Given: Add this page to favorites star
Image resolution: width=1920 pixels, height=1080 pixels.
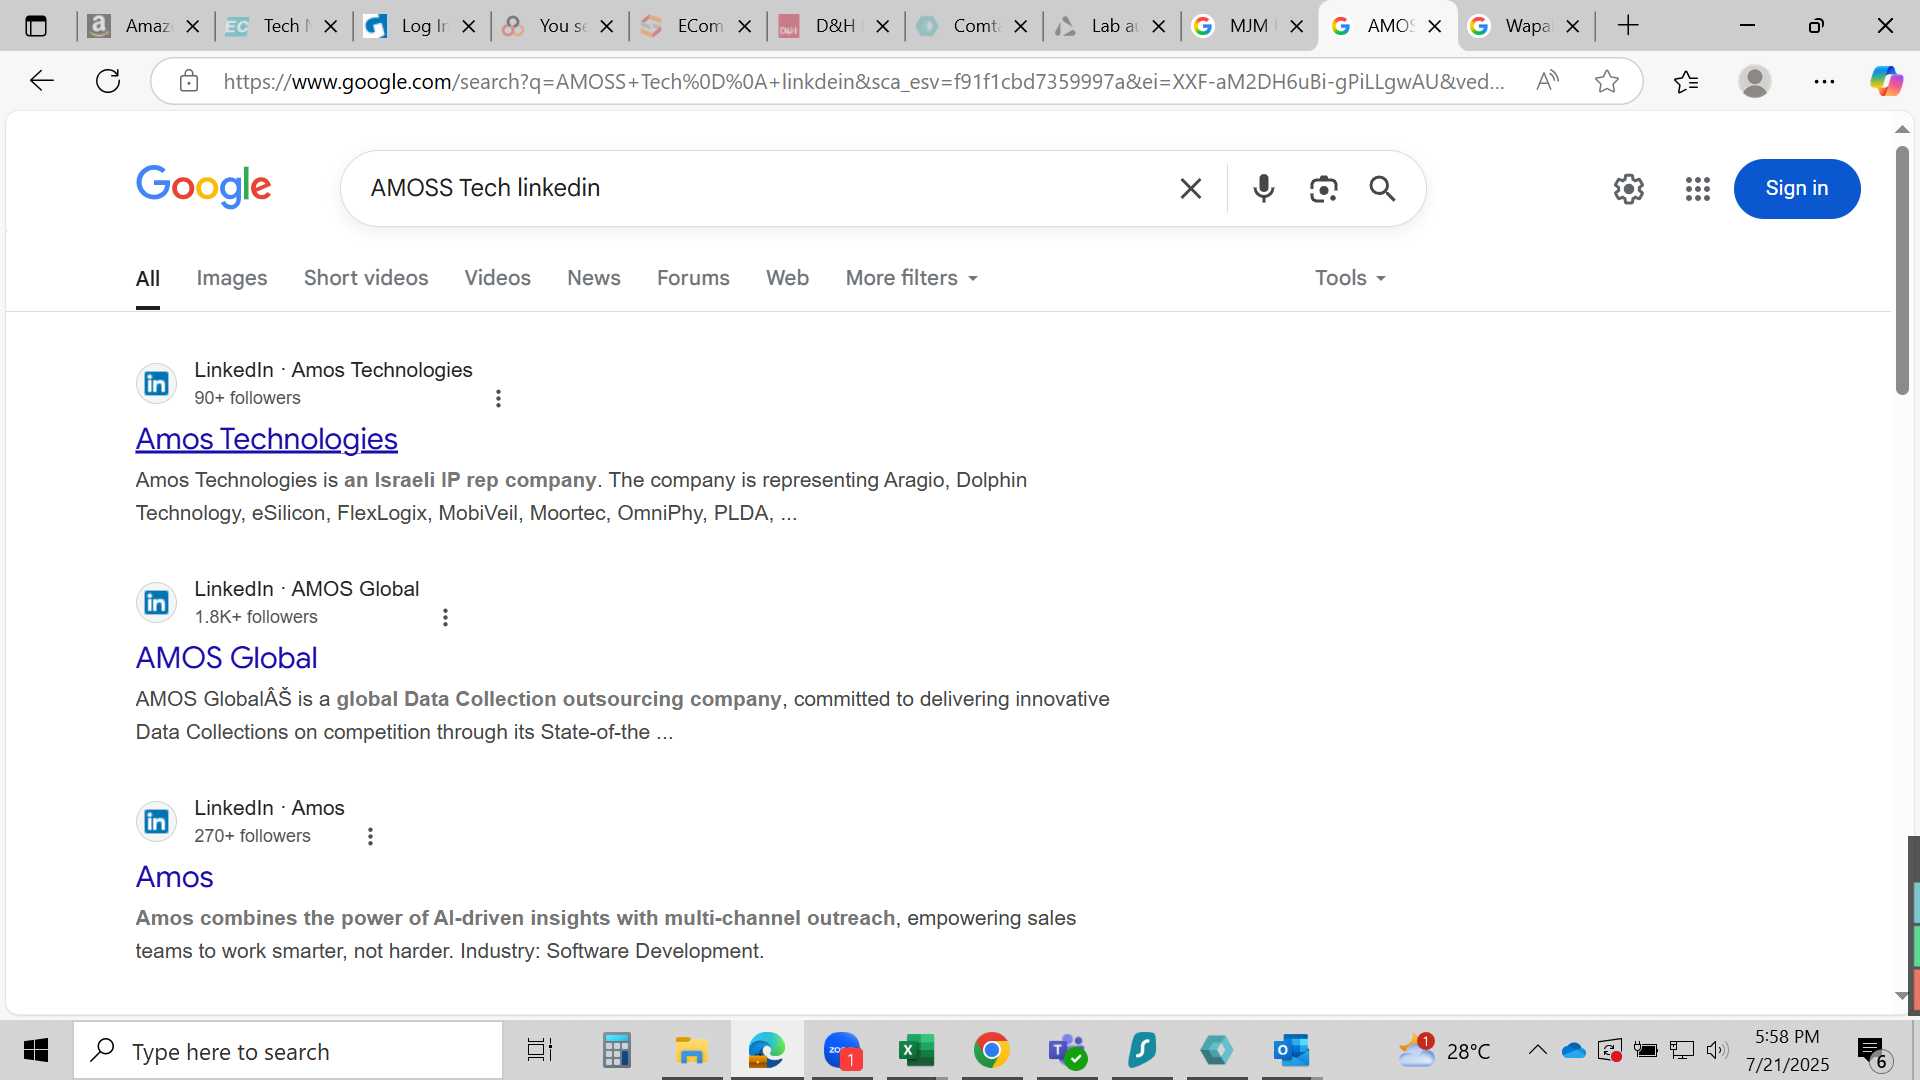Looking at the screenshot, I should coord(1607,81).
